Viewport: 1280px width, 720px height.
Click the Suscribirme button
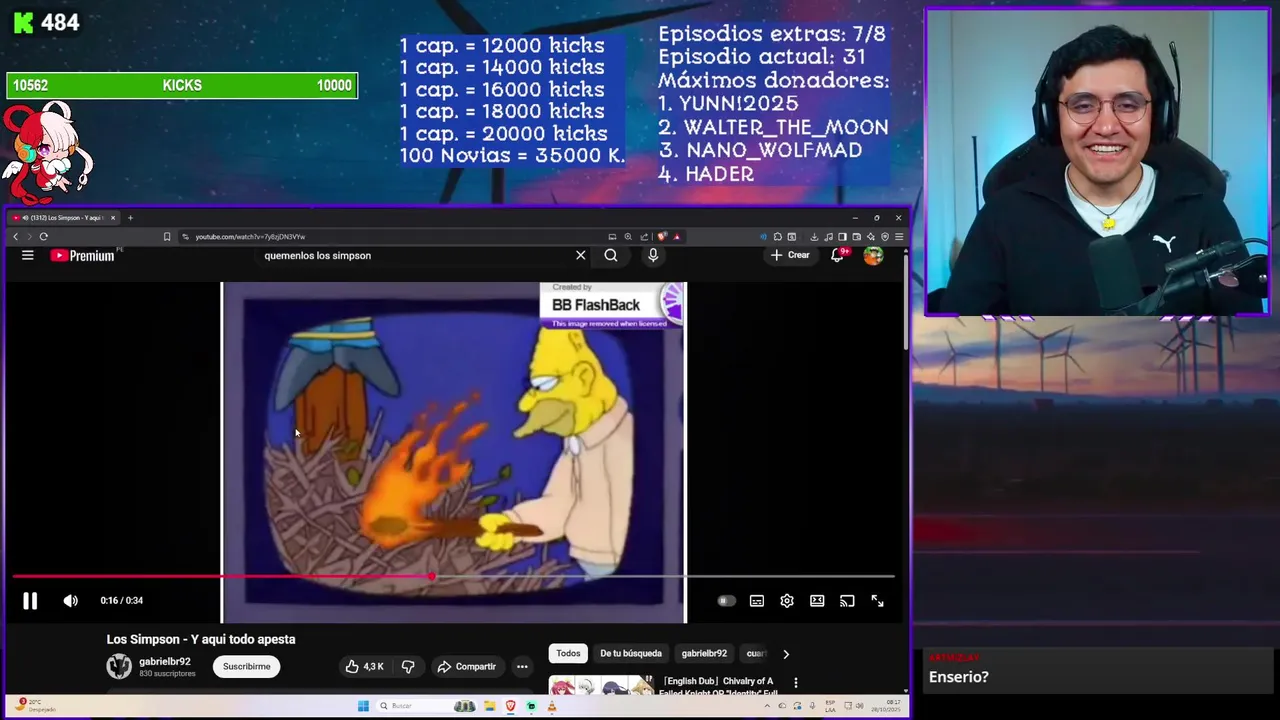(x=246, y=666)
